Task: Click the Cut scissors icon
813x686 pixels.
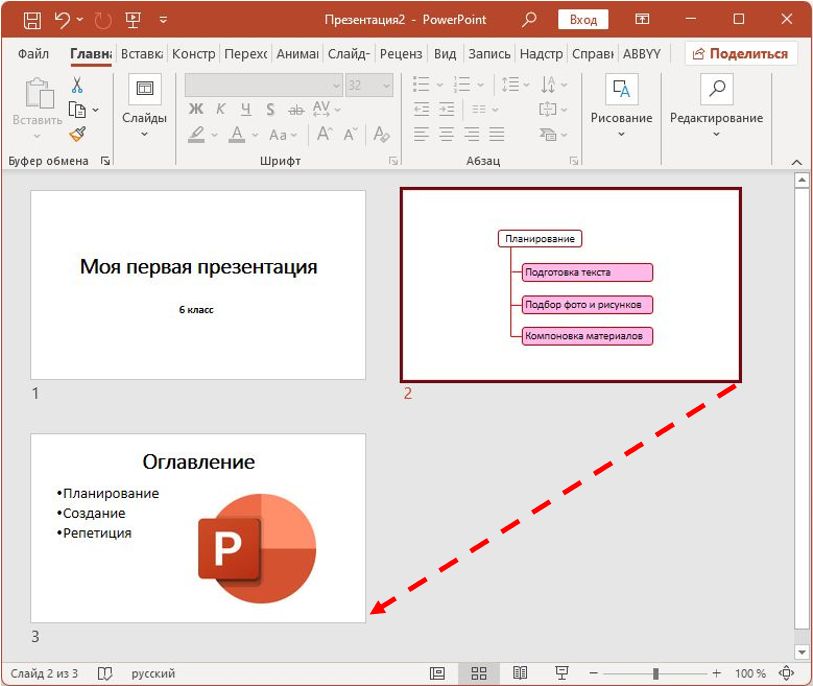Action: click(77, 86)
